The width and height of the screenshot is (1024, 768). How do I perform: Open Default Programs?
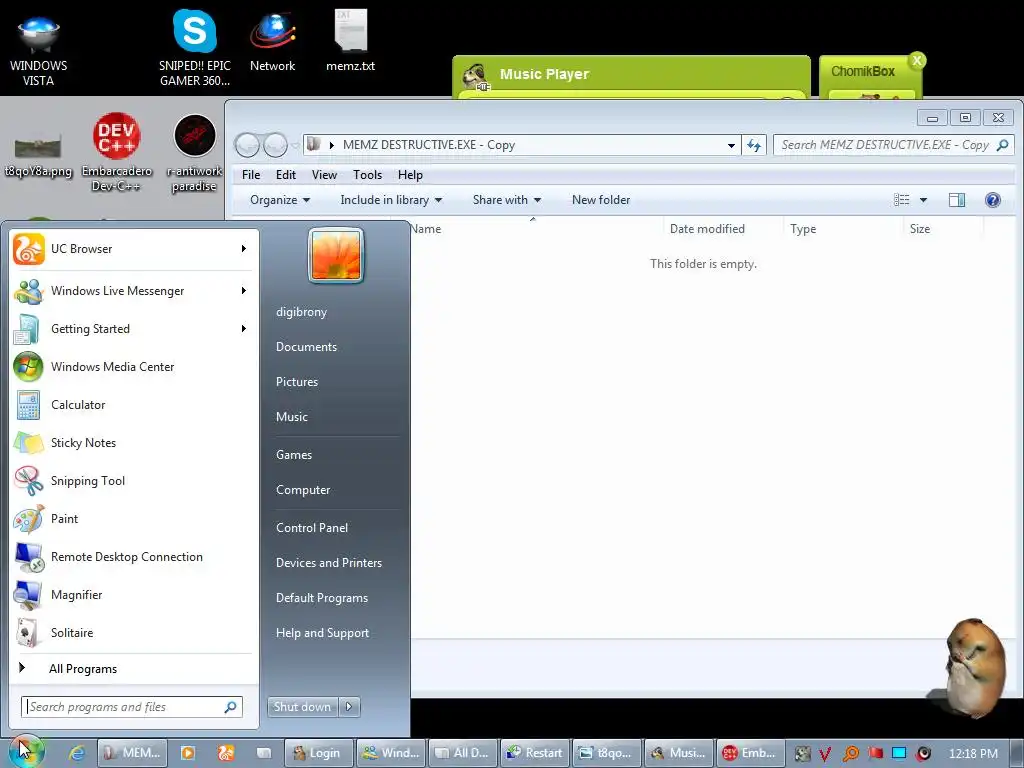click(322, 598)
